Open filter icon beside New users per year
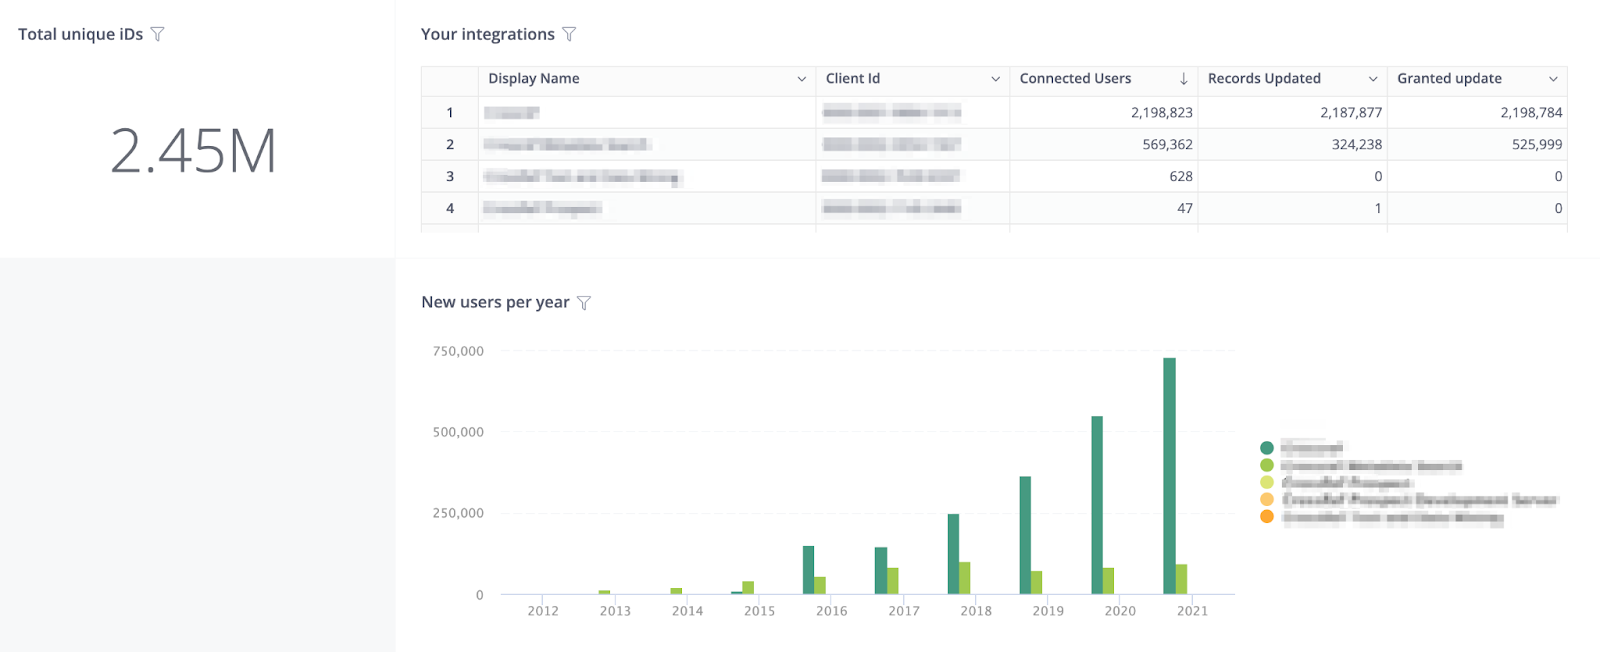This screenshot has height=652, width=1600. pyautogui.click(x=584, y=302)
